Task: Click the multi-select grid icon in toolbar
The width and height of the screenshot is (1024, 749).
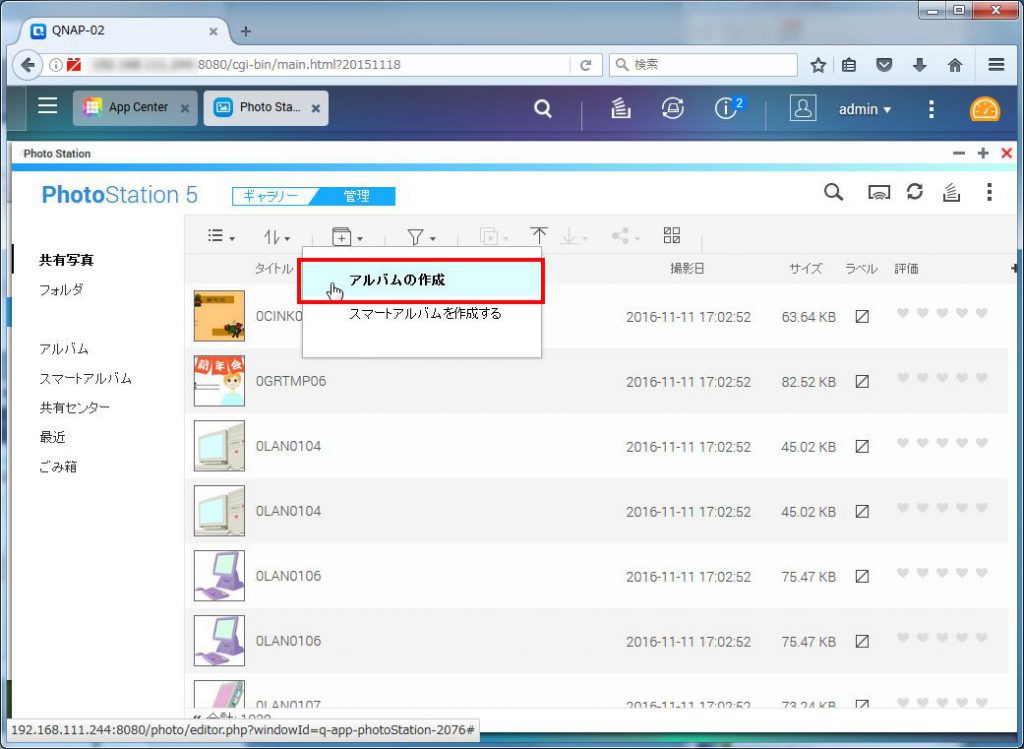Action: click(672, 235)
